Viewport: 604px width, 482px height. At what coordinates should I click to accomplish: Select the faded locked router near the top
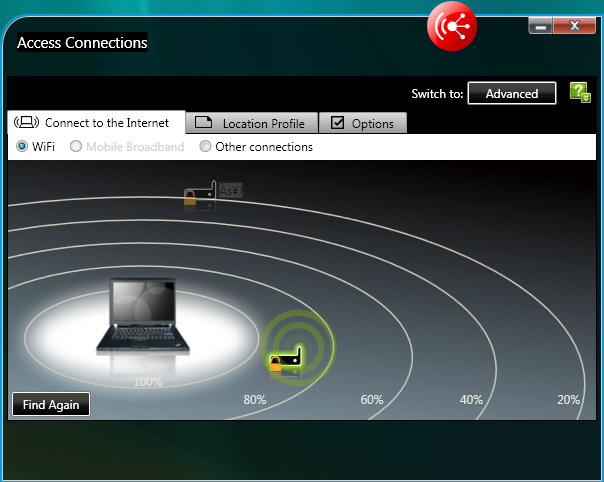coord(200,193)
